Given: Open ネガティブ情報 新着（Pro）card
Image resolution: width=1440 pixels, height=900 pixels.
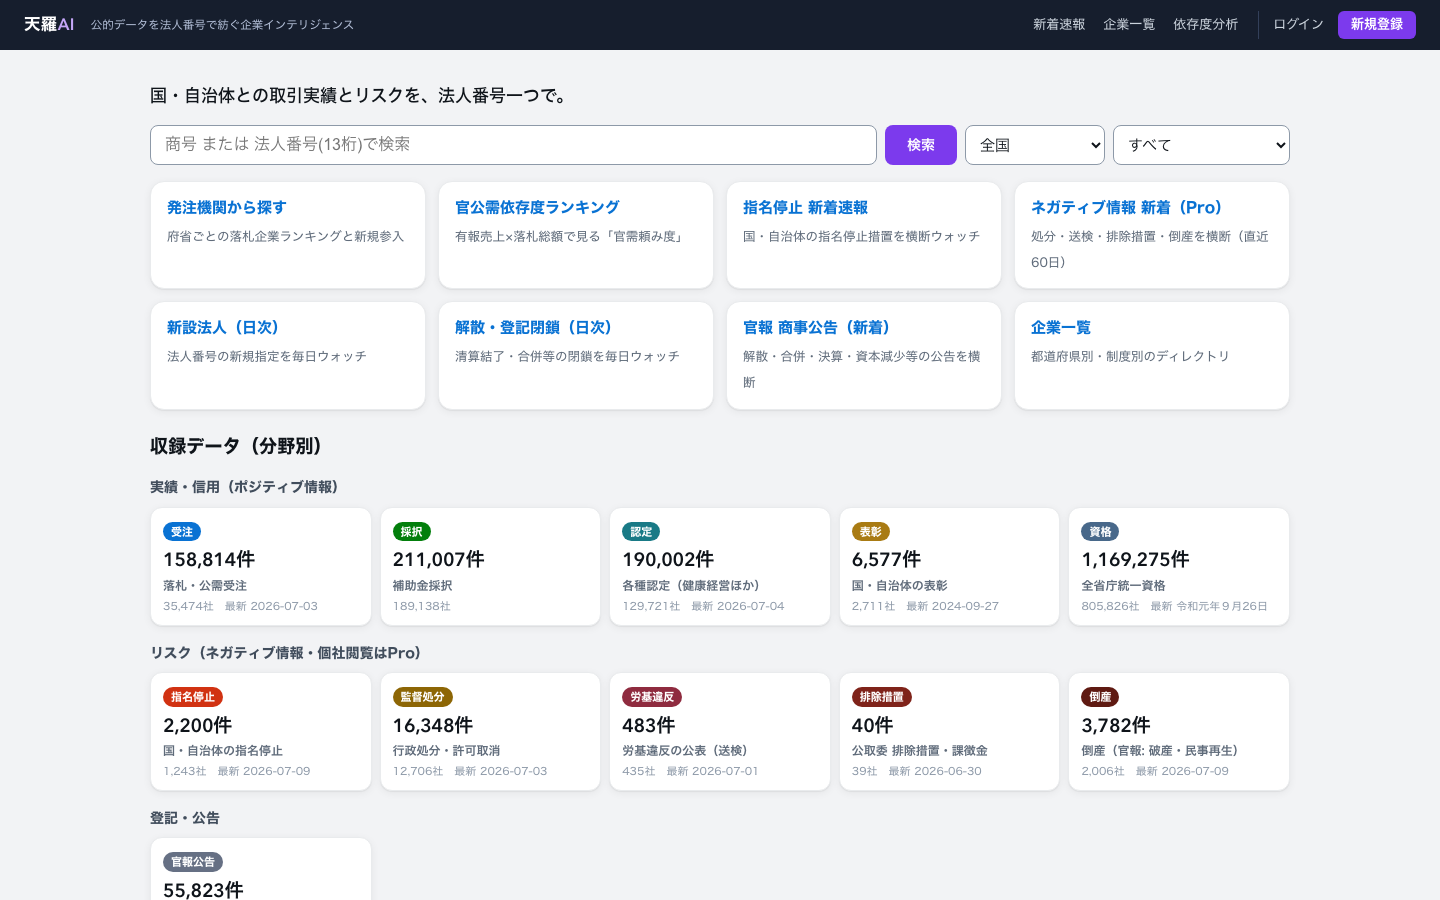Looking at the screenshot, I should coord(1152,235).
